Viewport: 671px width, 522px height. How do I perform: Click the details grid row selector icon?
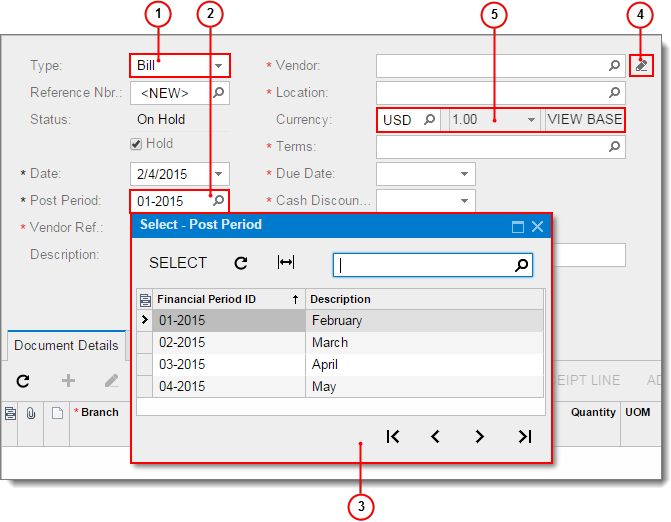[x=10, y=413]
